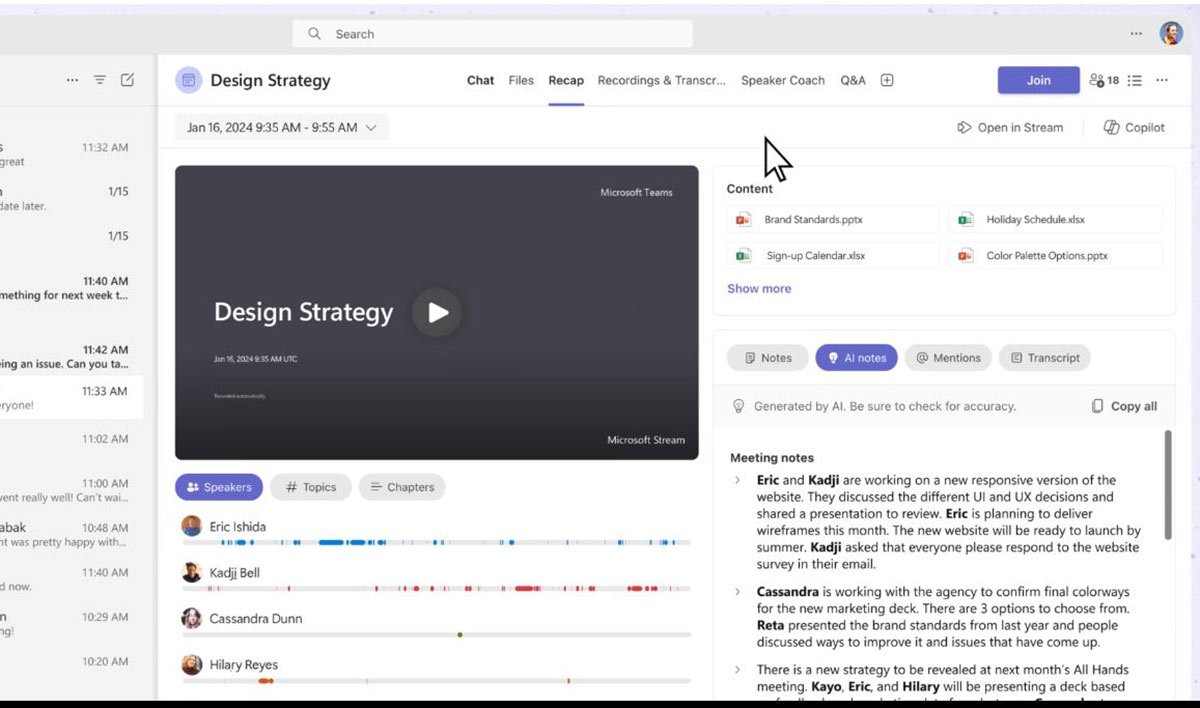
Task: Play the Design Strategy recording
Action: pyautogui.click(x=437, y=312)
